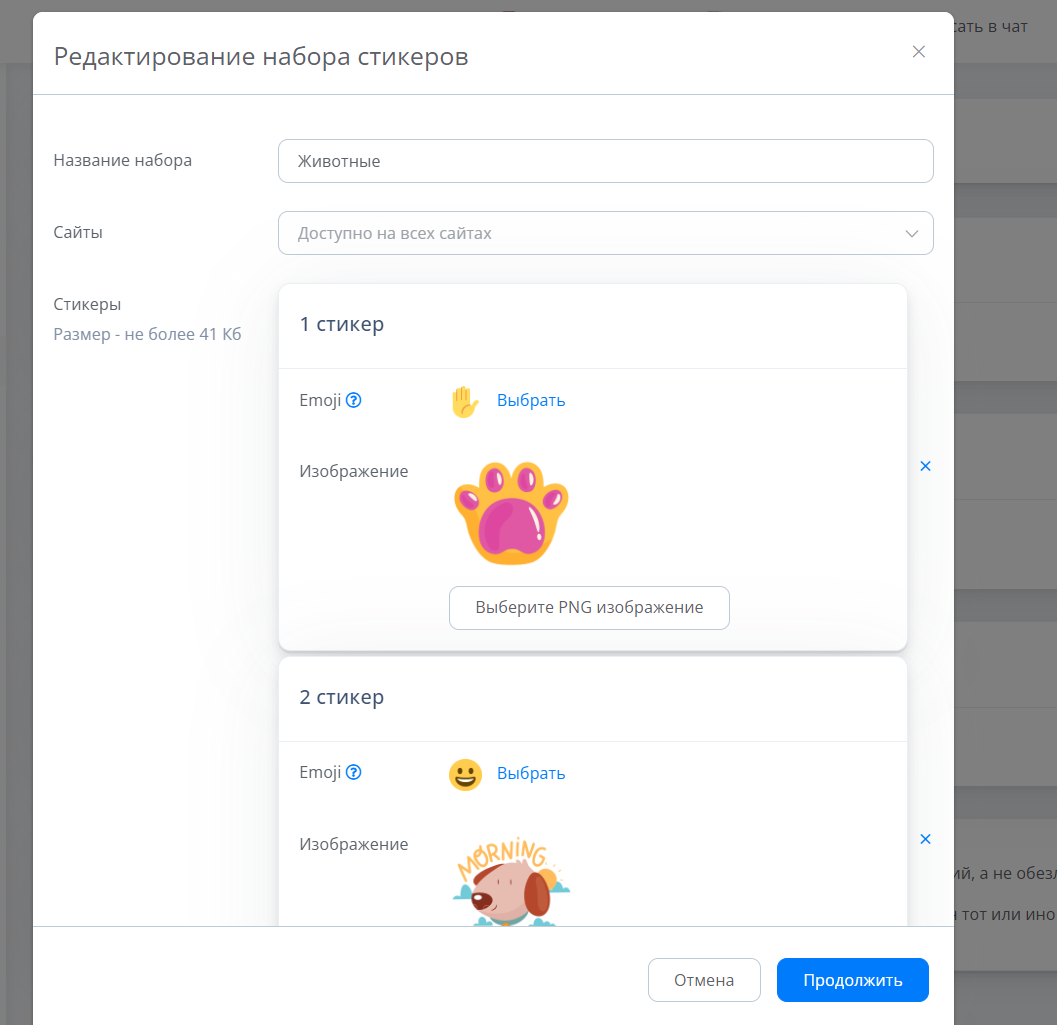Click the paw sticker image

pyautogui.click(x=510, y=513)
